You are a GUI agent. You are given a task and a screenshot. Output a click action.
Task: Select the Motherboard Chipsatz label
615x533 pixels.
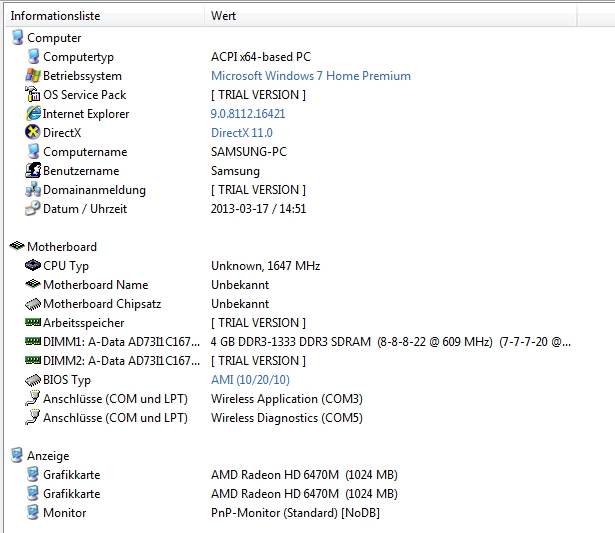[x=102, y=304]
